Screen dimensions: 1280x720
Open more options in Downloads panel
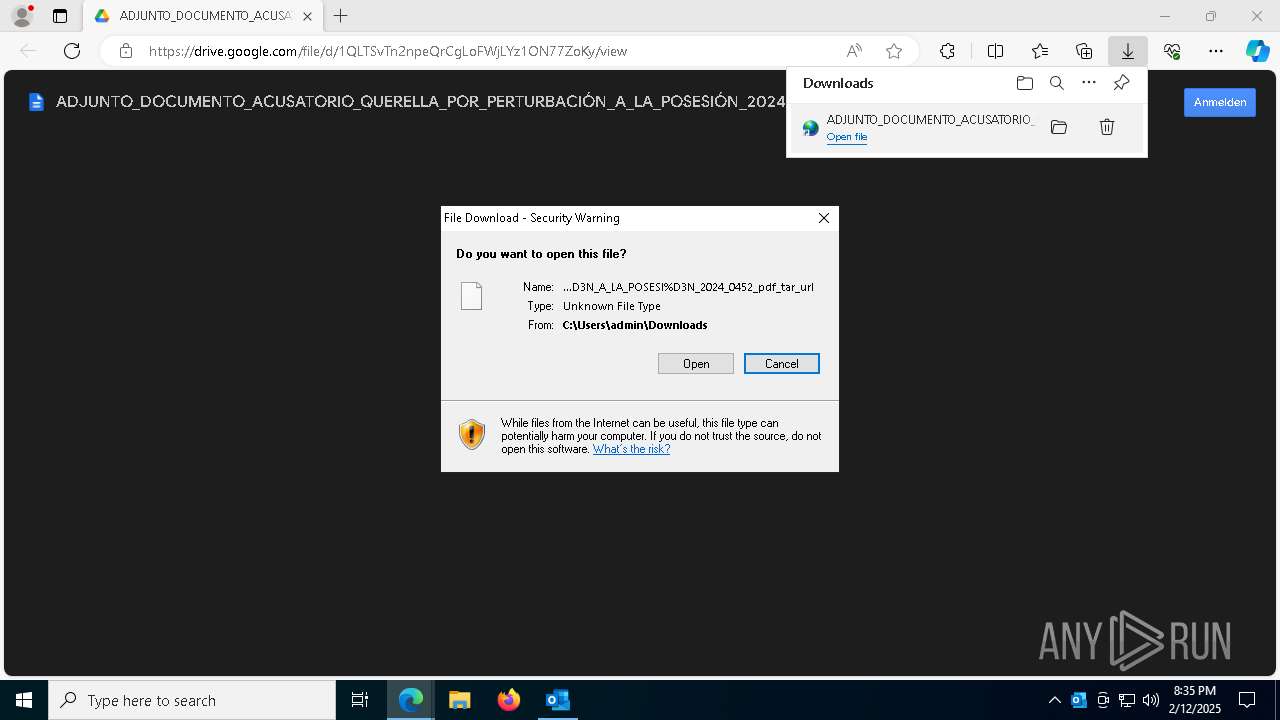1089,83
